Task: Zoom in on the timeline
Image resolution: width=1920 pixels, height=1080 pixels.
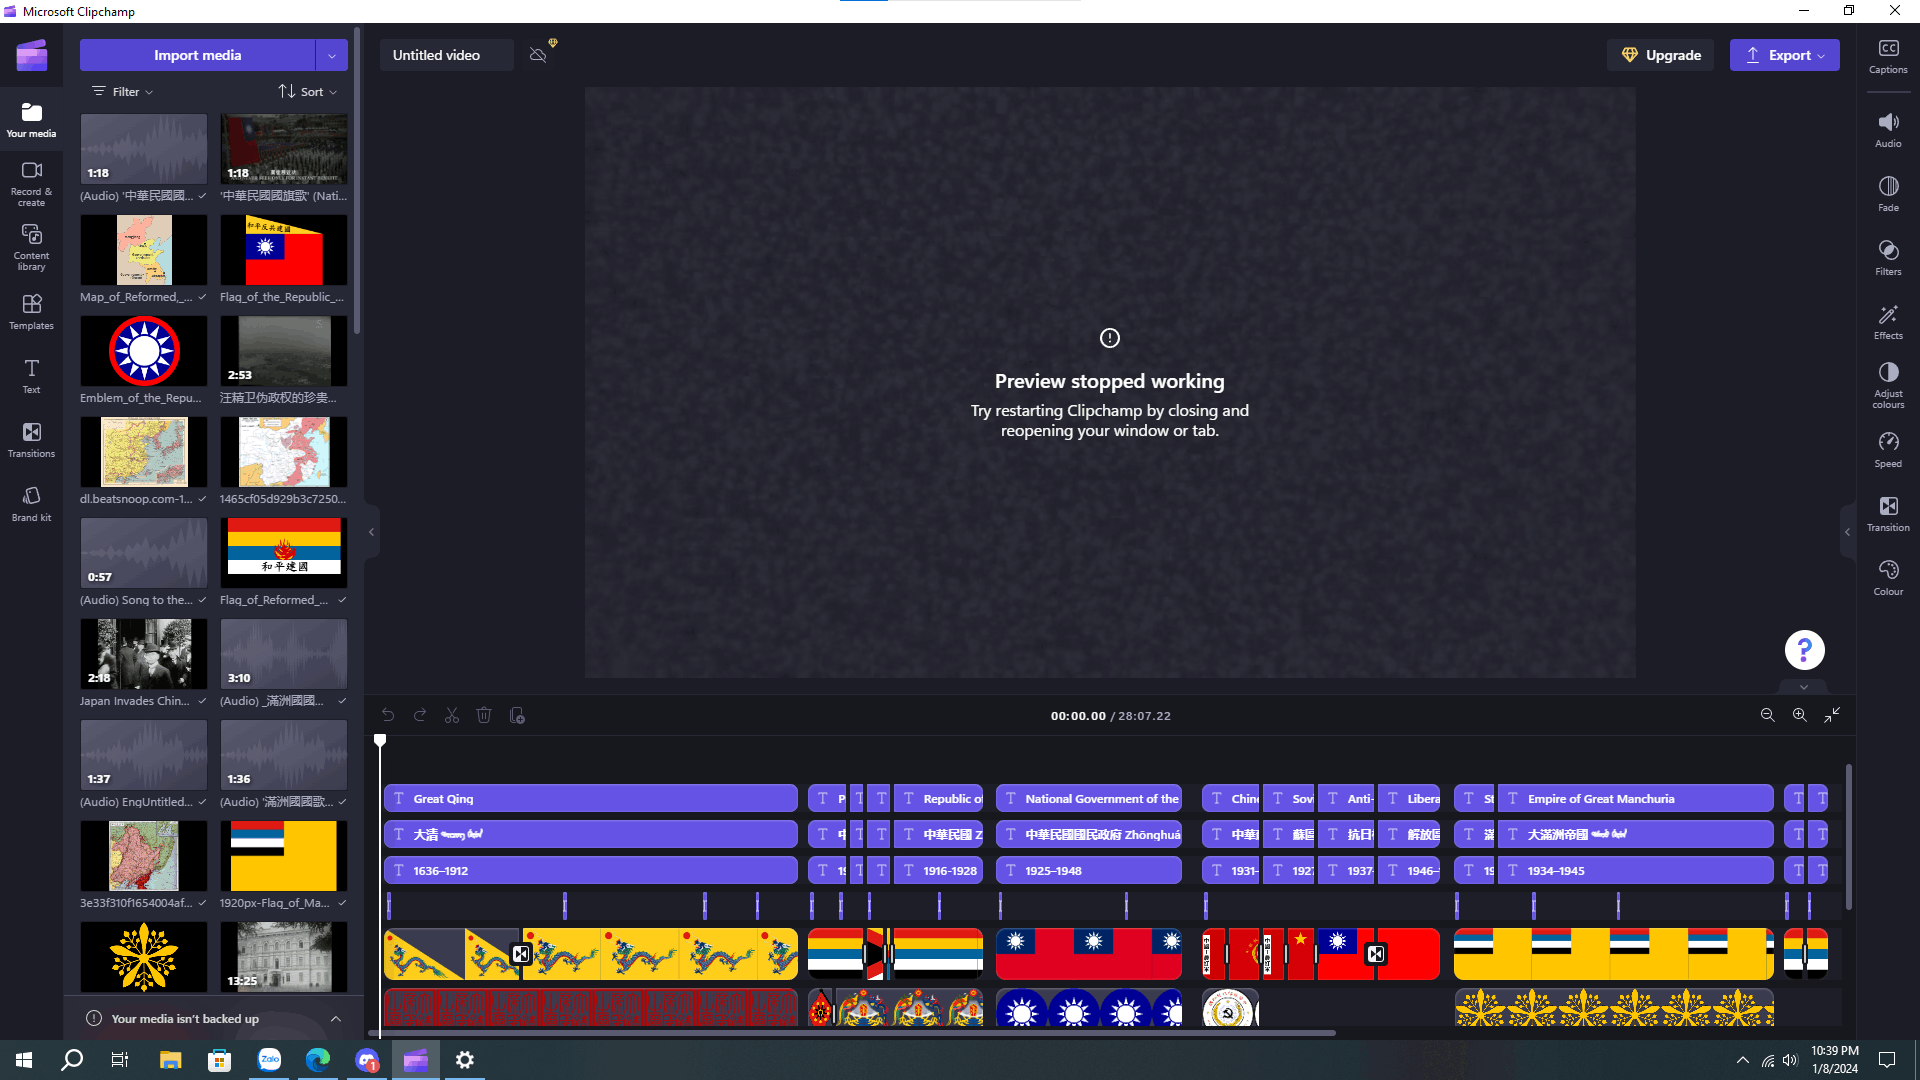Action: coord(1799,715)
